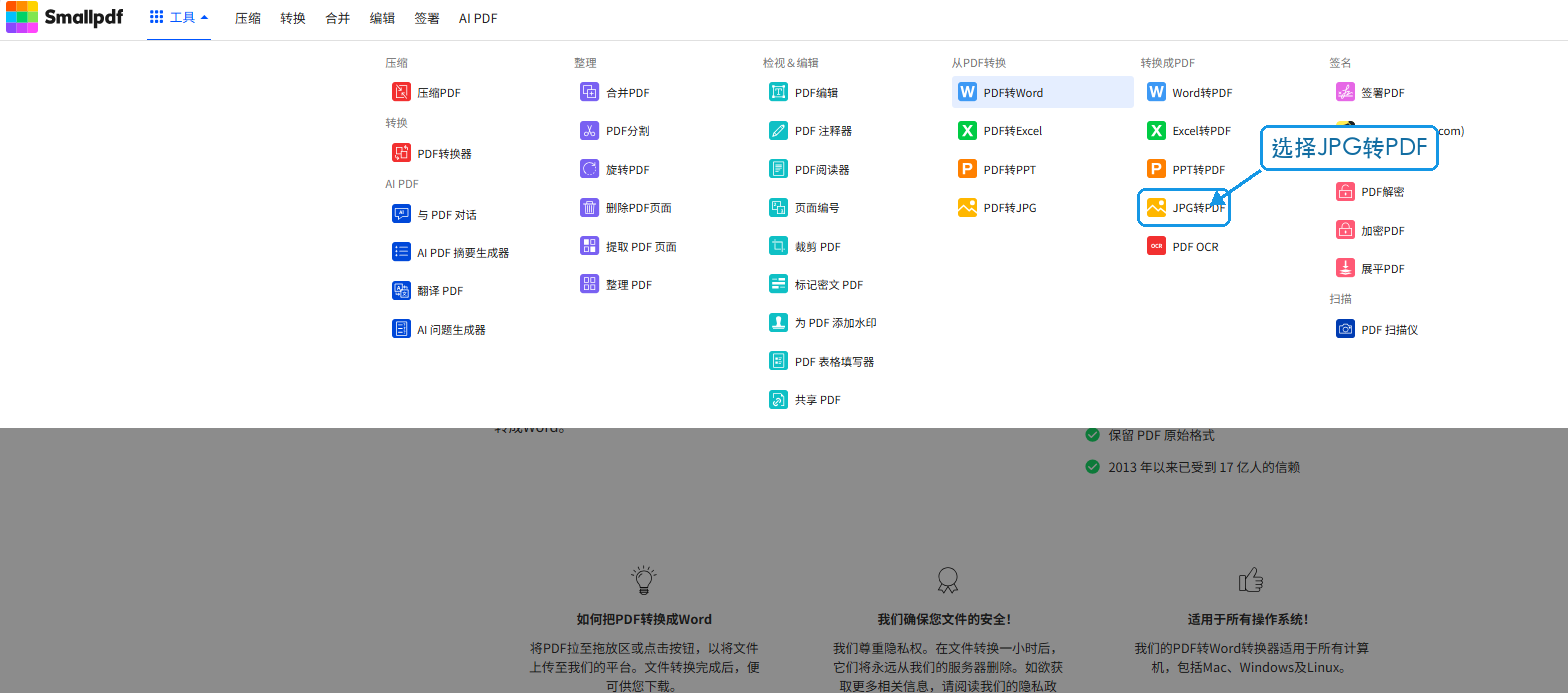Image resolution: width=1568 pixels, height=693 pixels.
Task: Click the Excel转PDF X icon
Action: [x=1156, y=130]
